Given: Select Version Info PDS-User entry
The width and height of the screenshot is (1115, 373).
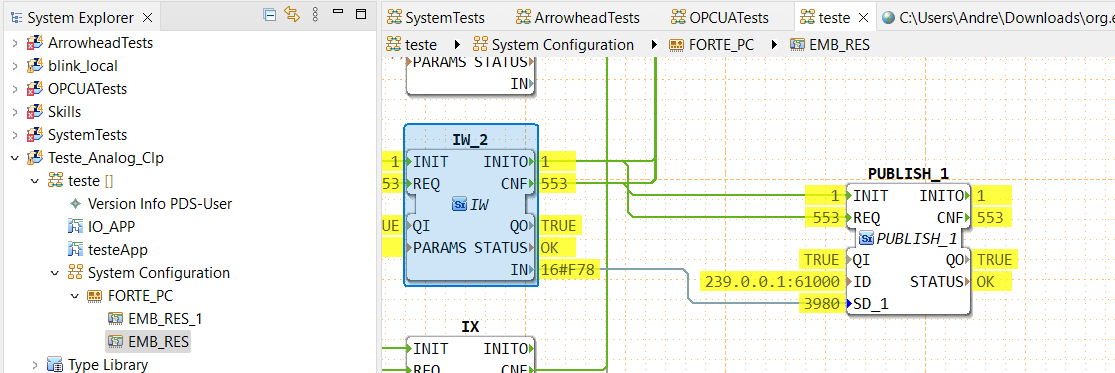Looking at the screenshot, I should point(151,204).
